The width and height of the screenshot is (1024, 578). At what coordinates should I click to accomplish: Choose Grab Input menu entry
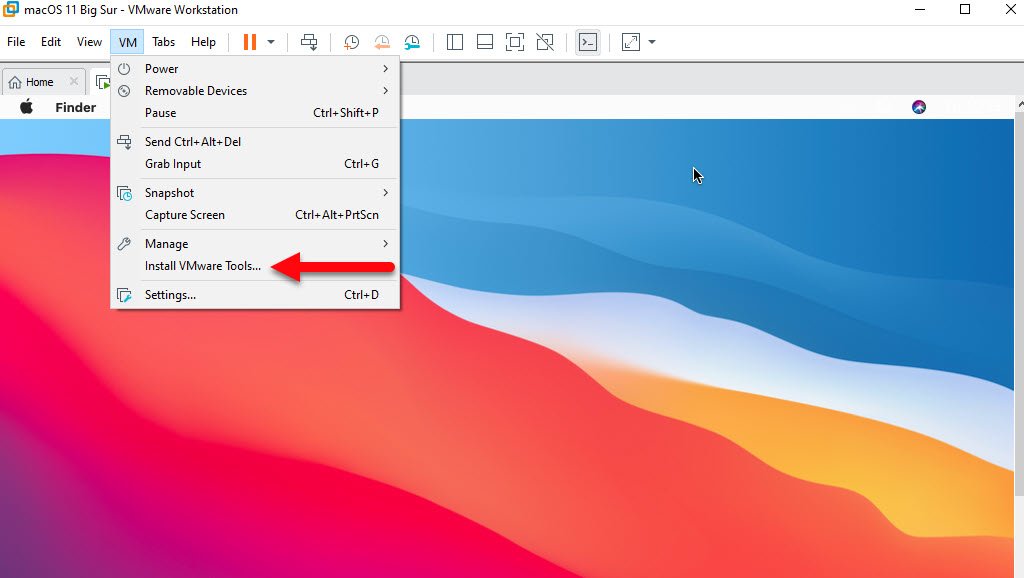(255, 164)
